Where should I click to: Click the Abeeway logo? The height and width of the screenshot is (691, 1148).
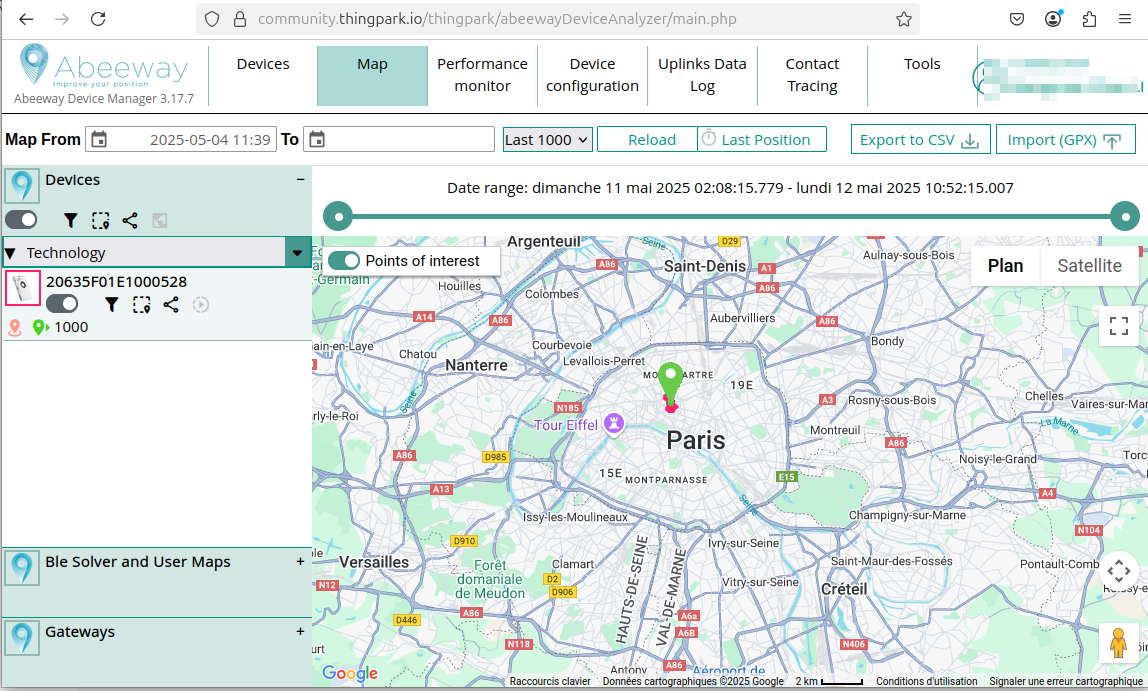pos(103,65)
